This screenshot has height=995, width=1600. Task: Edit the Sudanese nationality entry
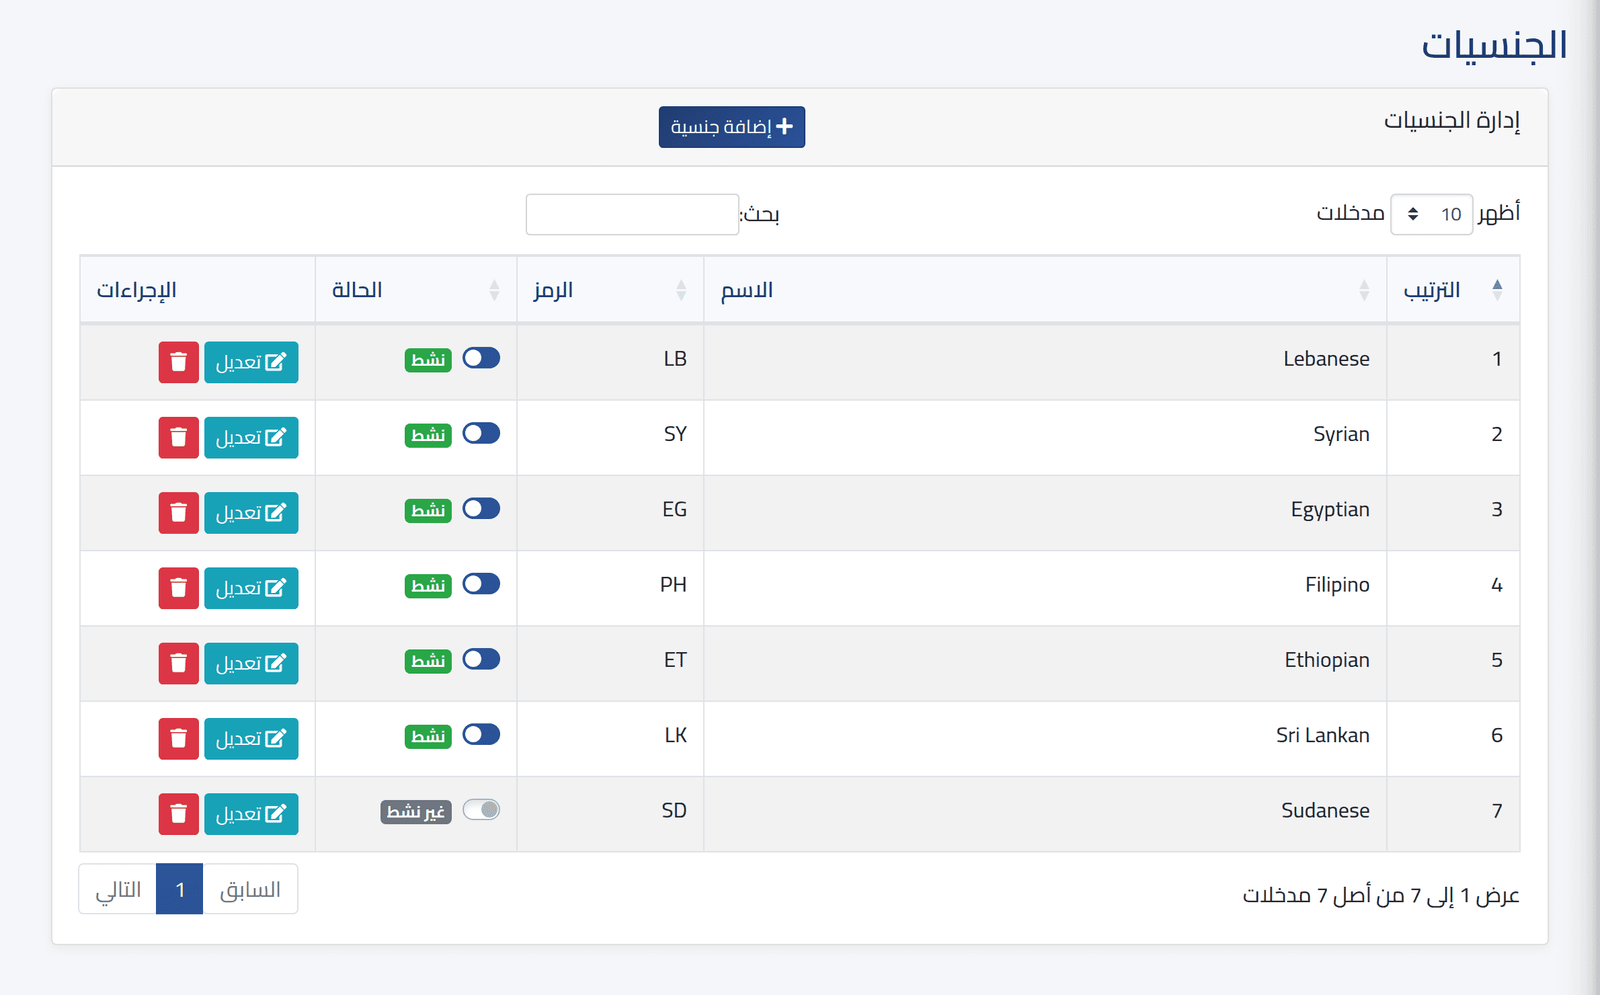point(251,814)
